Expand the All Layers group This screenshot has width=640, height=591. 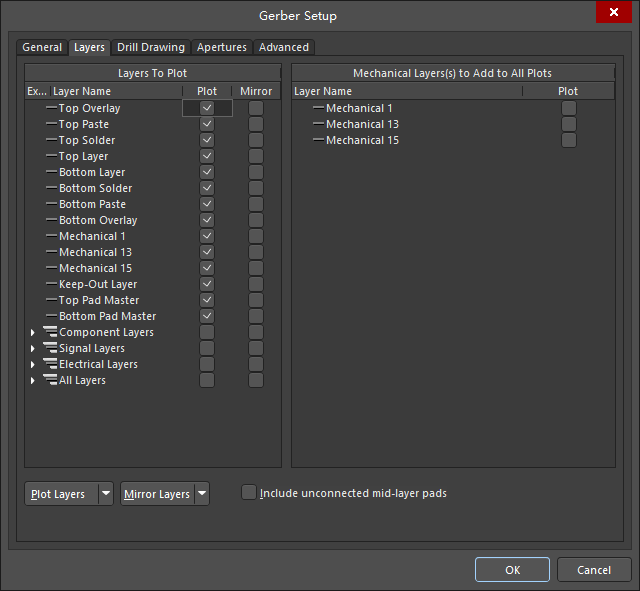point(33,380)
